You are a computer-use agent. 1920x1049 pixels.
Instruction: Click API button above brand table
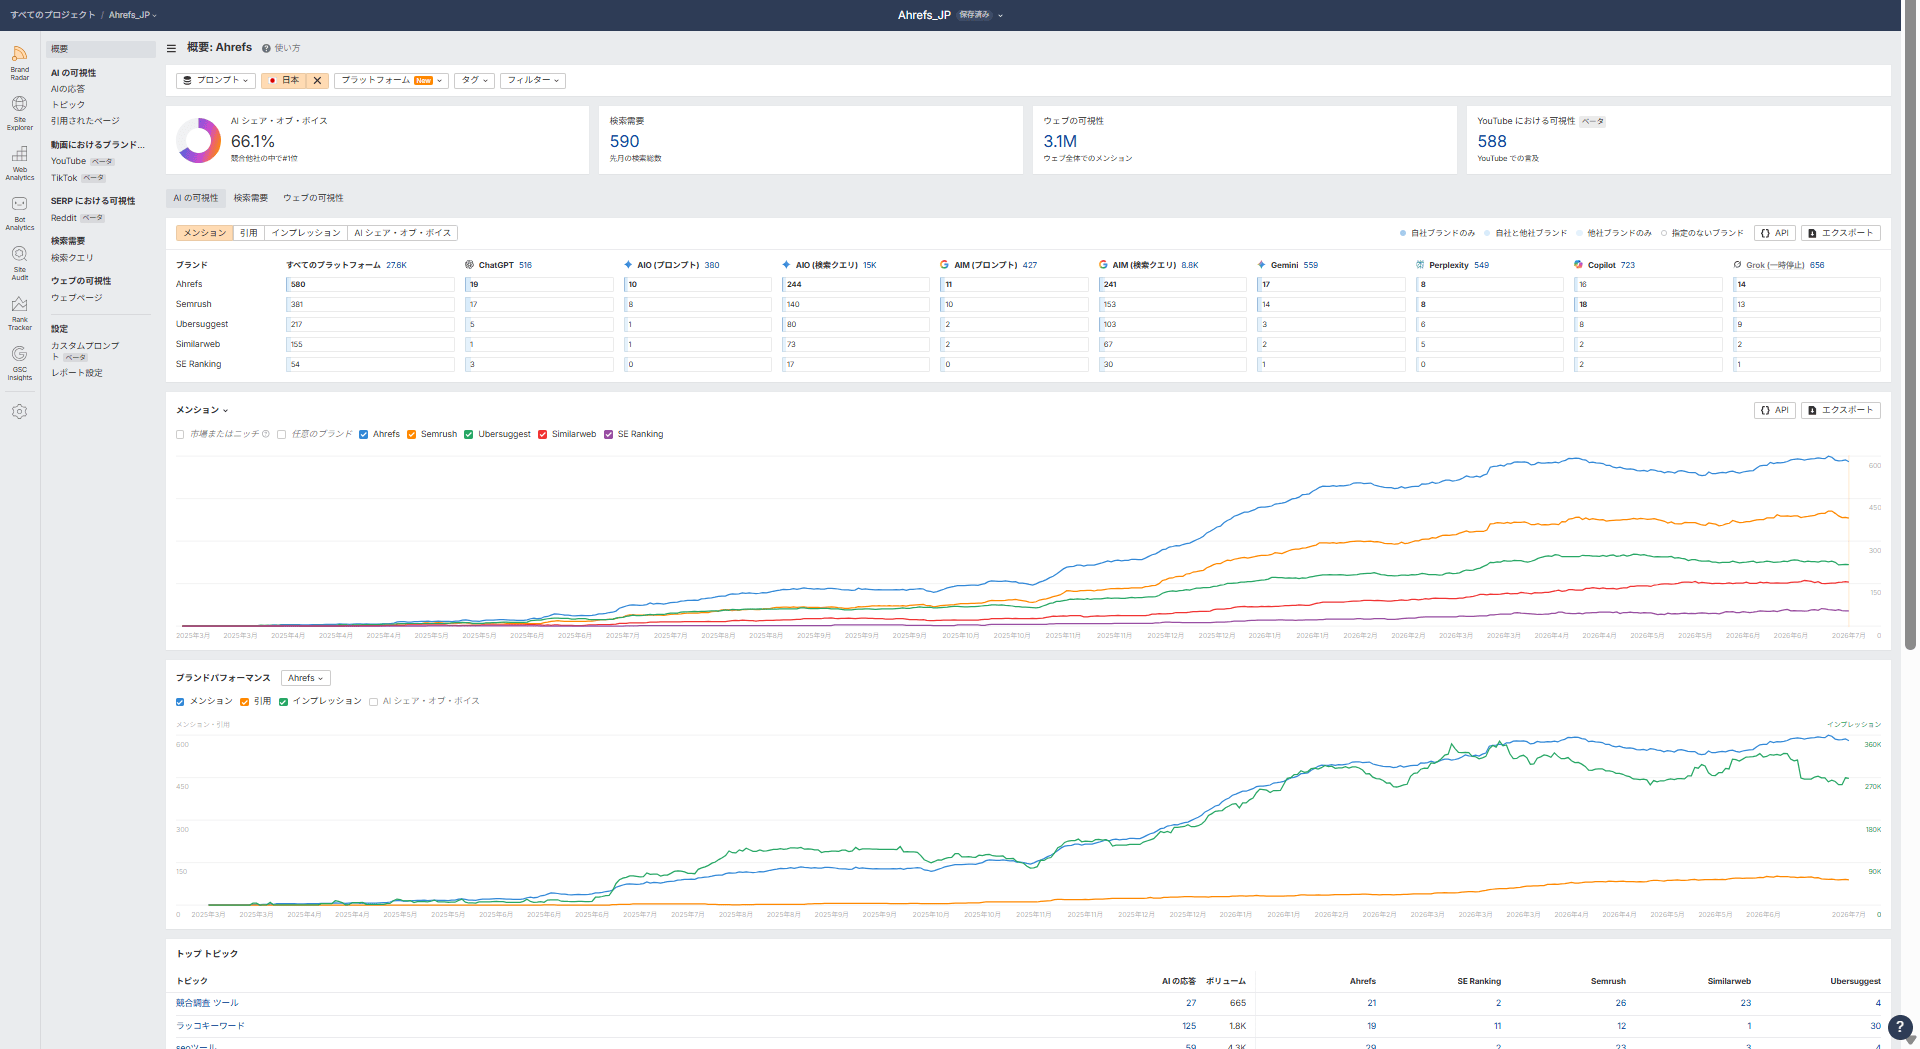coord(1775,233)
